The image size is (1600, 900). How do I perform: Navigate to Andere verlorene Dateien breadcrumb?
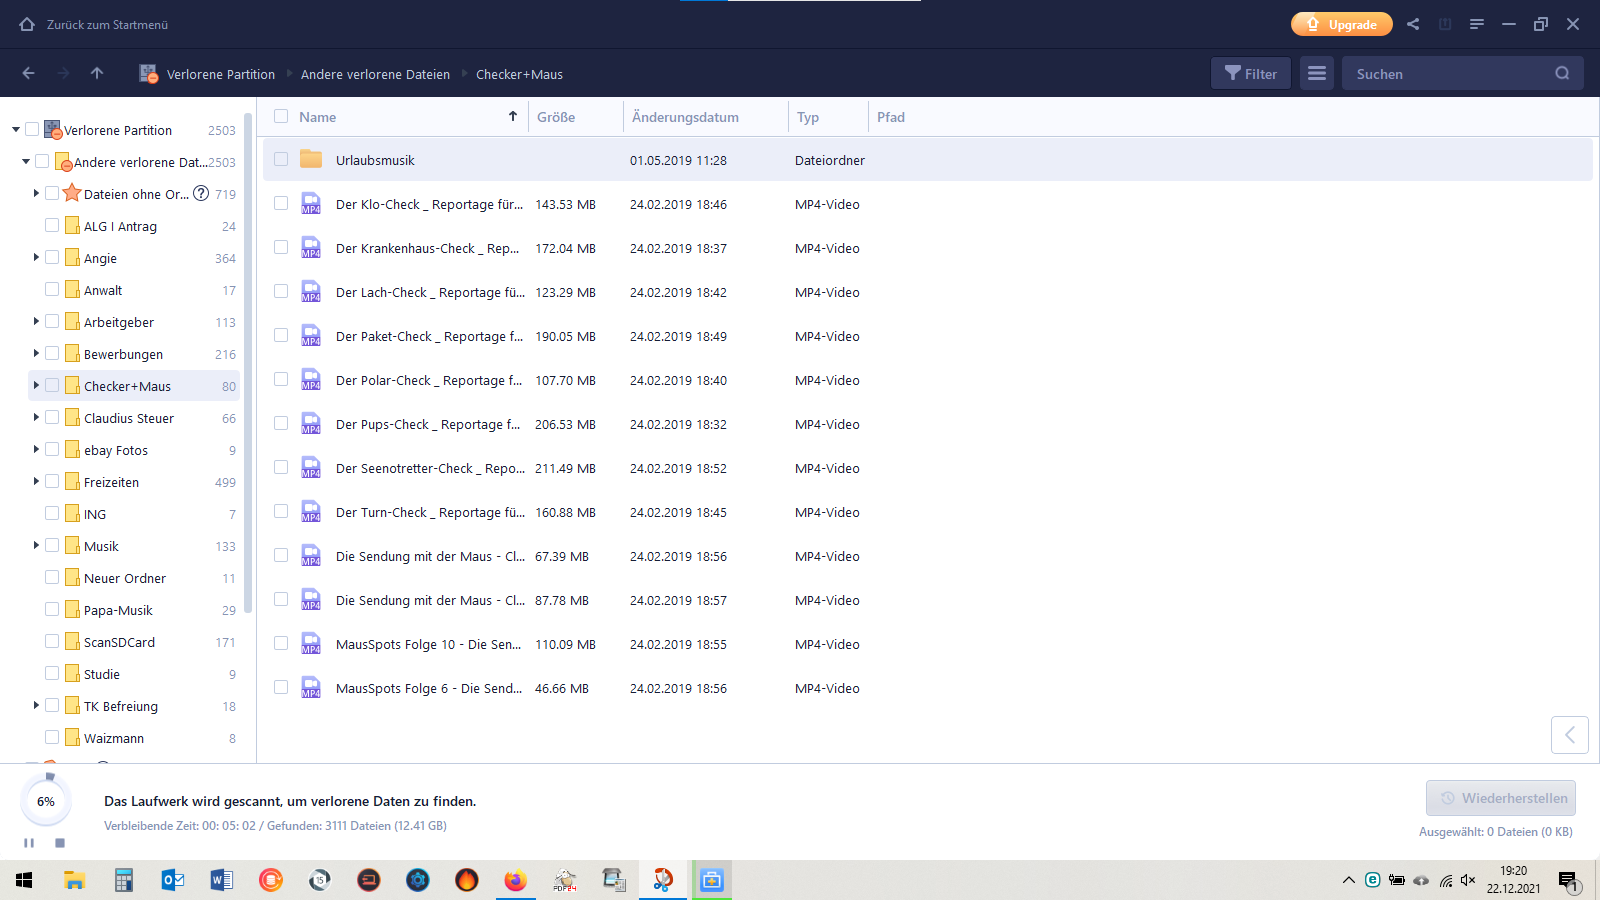pyautogui.click(x=375, y=74)
